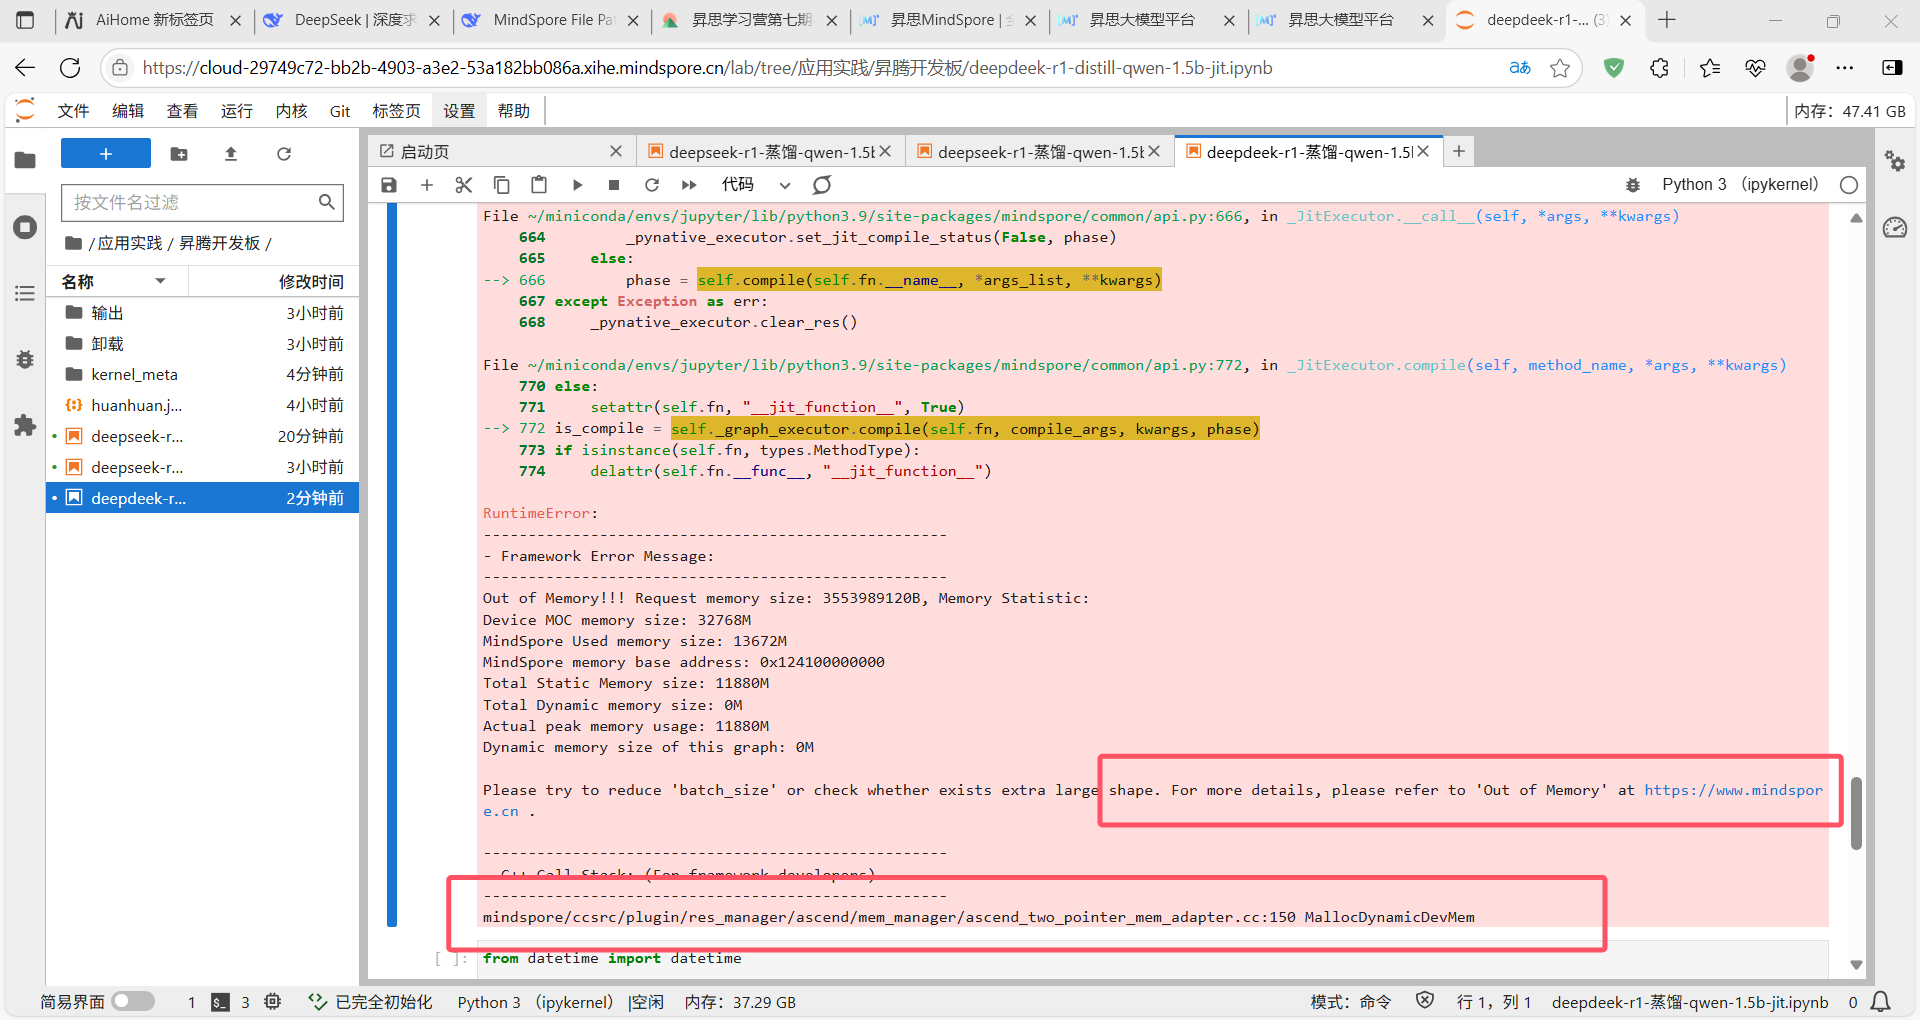Open the mindspore.cn link in error output
Image resolution: width=1920 pixels, height=1020 pixels.
[x=1732, y=790]
